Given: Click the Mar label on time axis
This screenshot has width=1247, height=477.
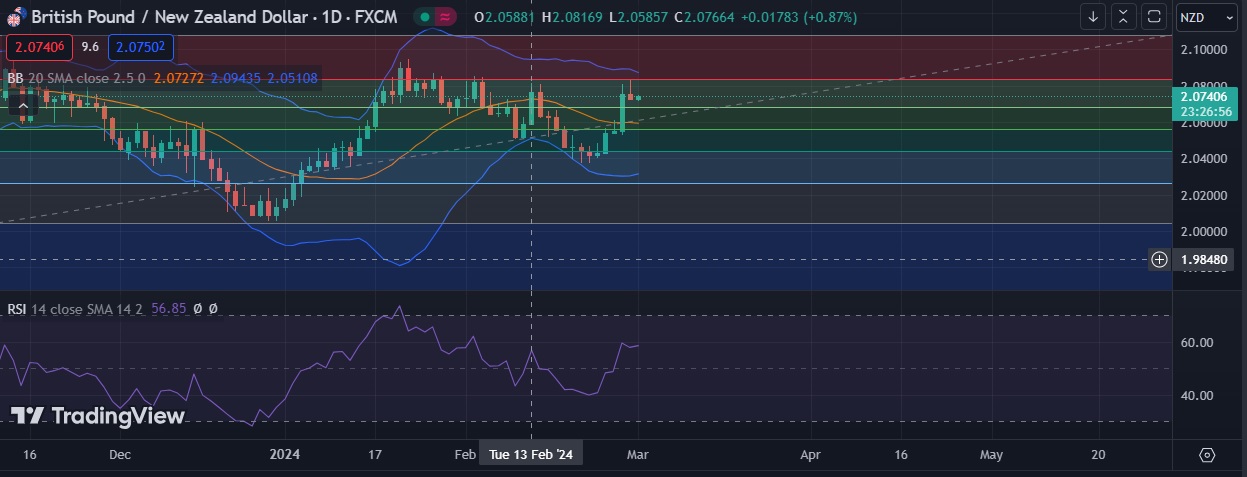Looking at the screenshot, I should (638, 454).
